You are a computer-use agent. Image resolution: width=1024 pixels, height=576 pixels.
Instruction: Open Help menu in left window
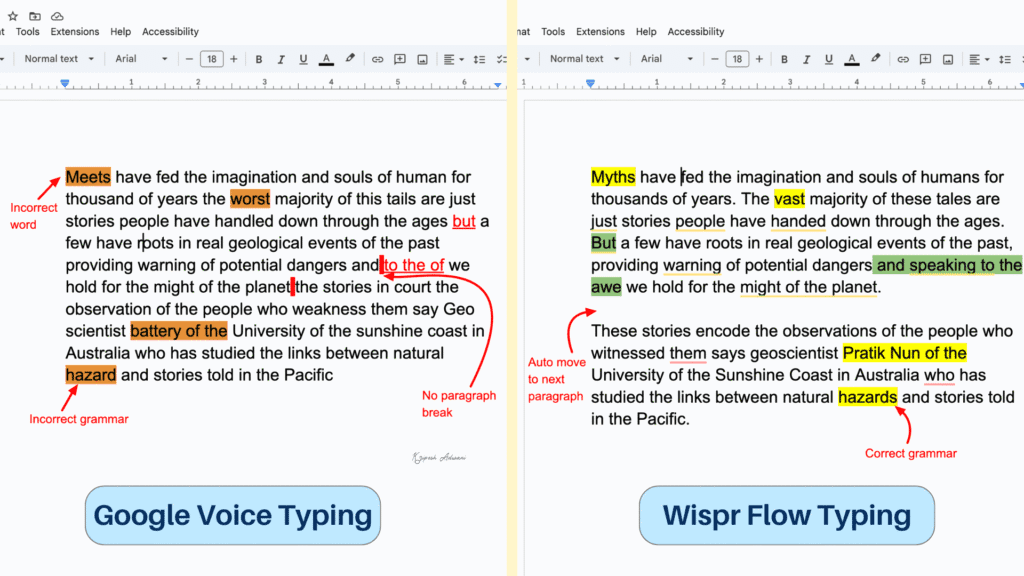pyautogui.click(x=120, y=31)
